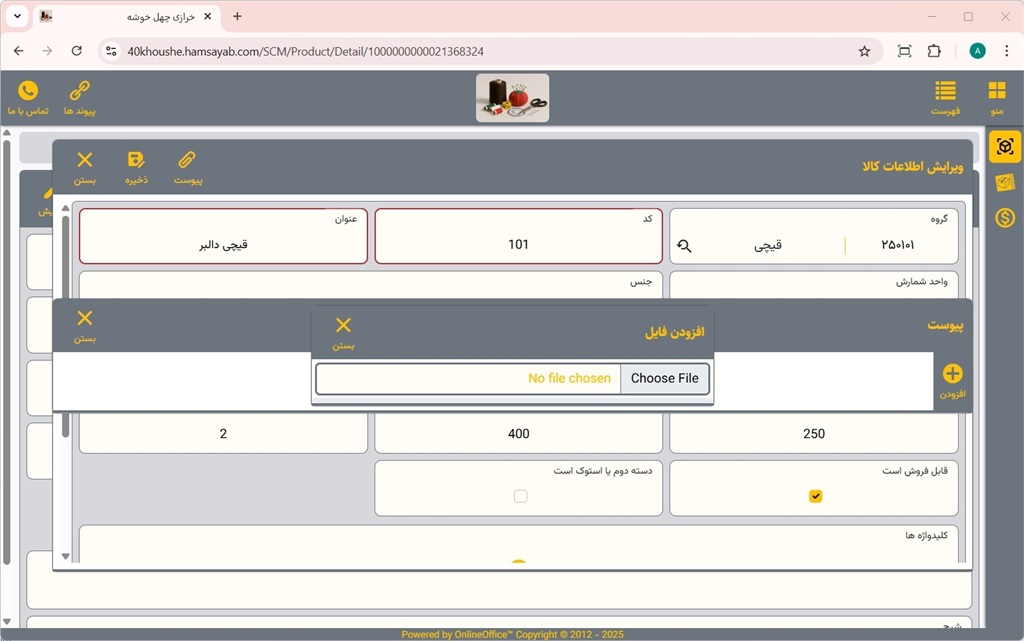
Task: Open the list index icon
Action: coord(945,91)
